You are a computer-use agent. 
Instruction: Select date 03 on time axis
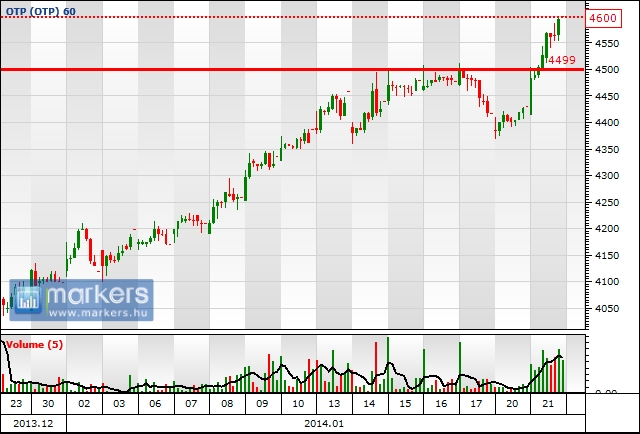pos(119,404)
